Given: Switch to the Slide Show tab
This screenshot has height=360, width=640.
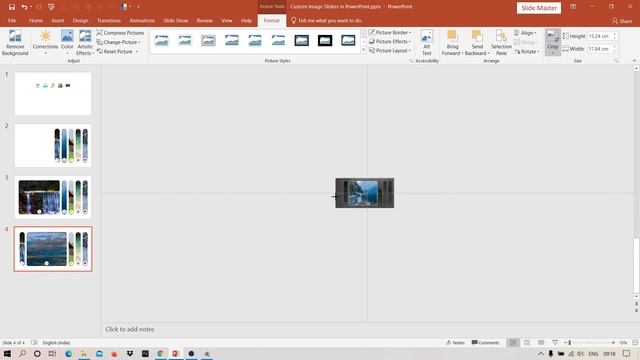Looking at the screenshot, I should pyautogui.click(x=176, y=20).
